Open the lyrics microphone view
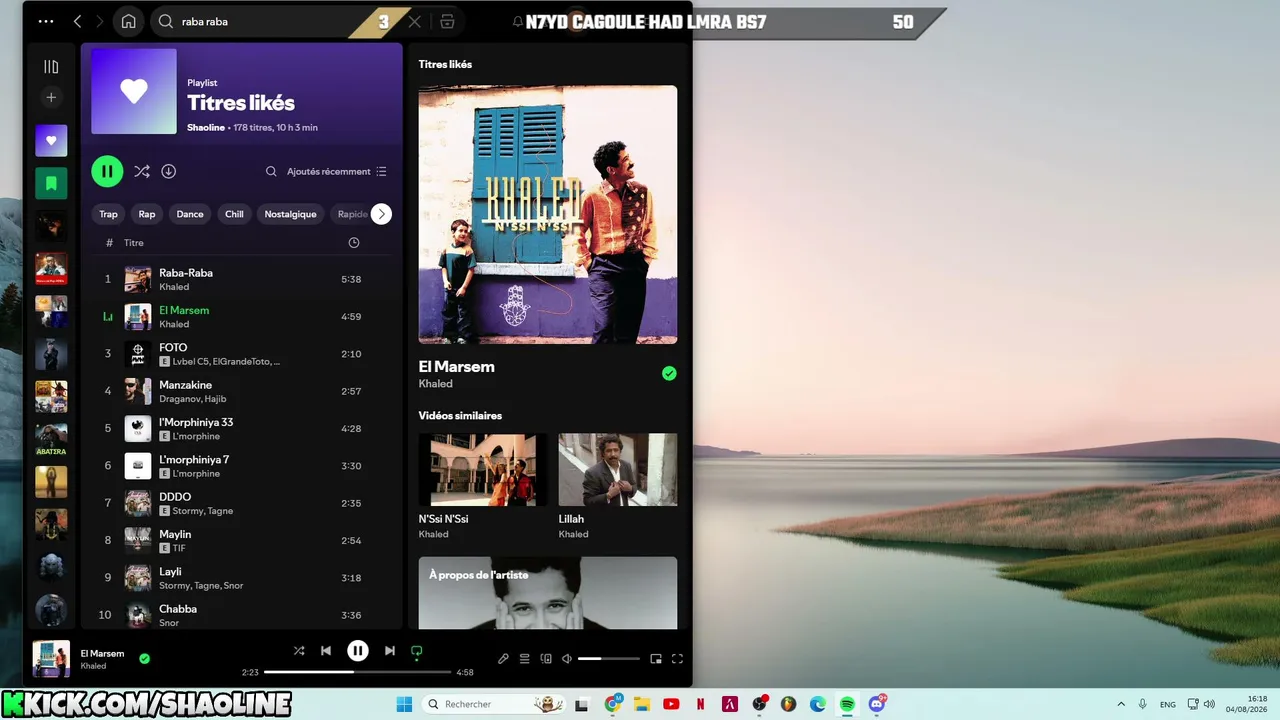The width and height of the screenshot is (1280, 720). coord(503,659)
